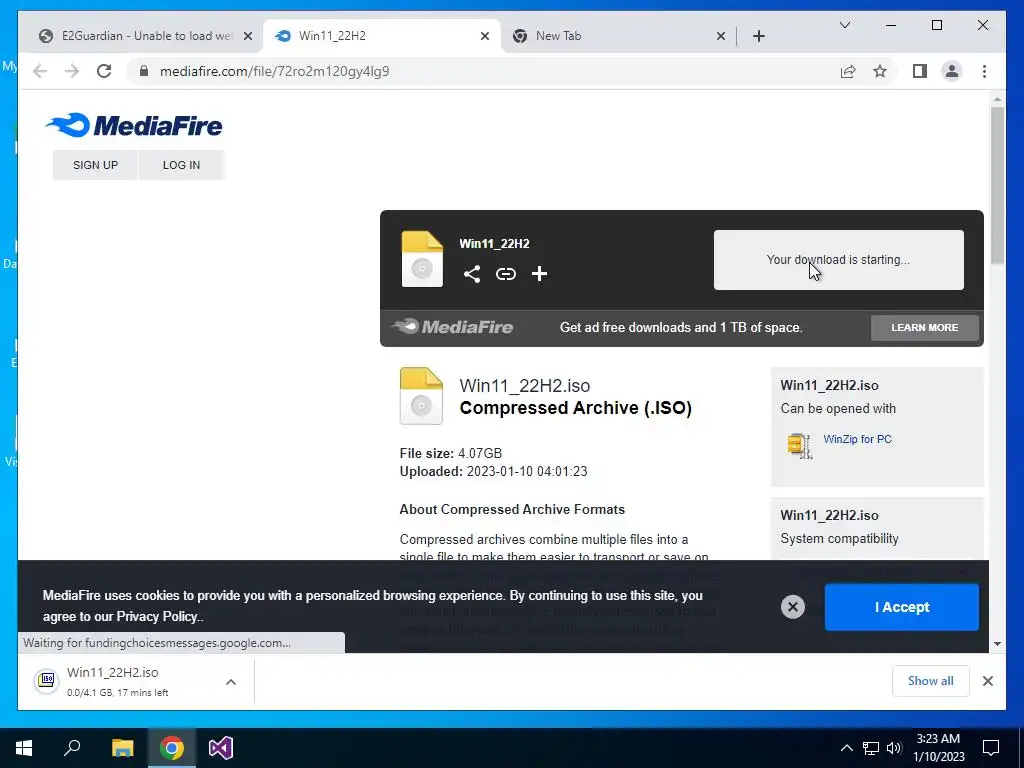Viewport: 1024px width, 768px height.
Task: Click the address bar URL
Action: (x=274, y=71)
